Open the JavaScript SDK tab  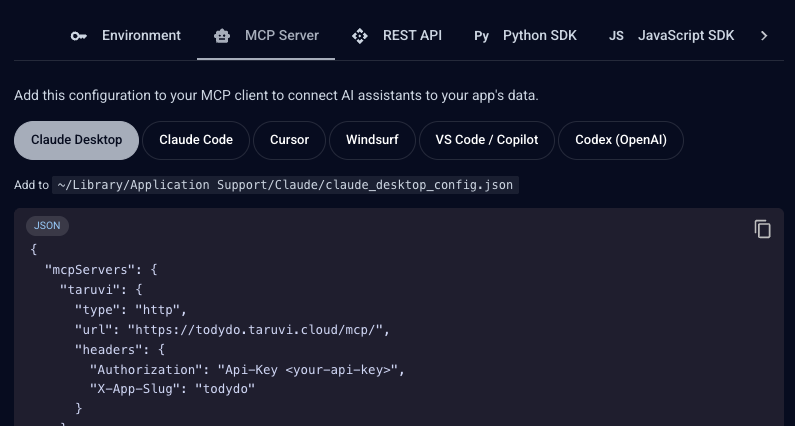[x=671, y=36]
